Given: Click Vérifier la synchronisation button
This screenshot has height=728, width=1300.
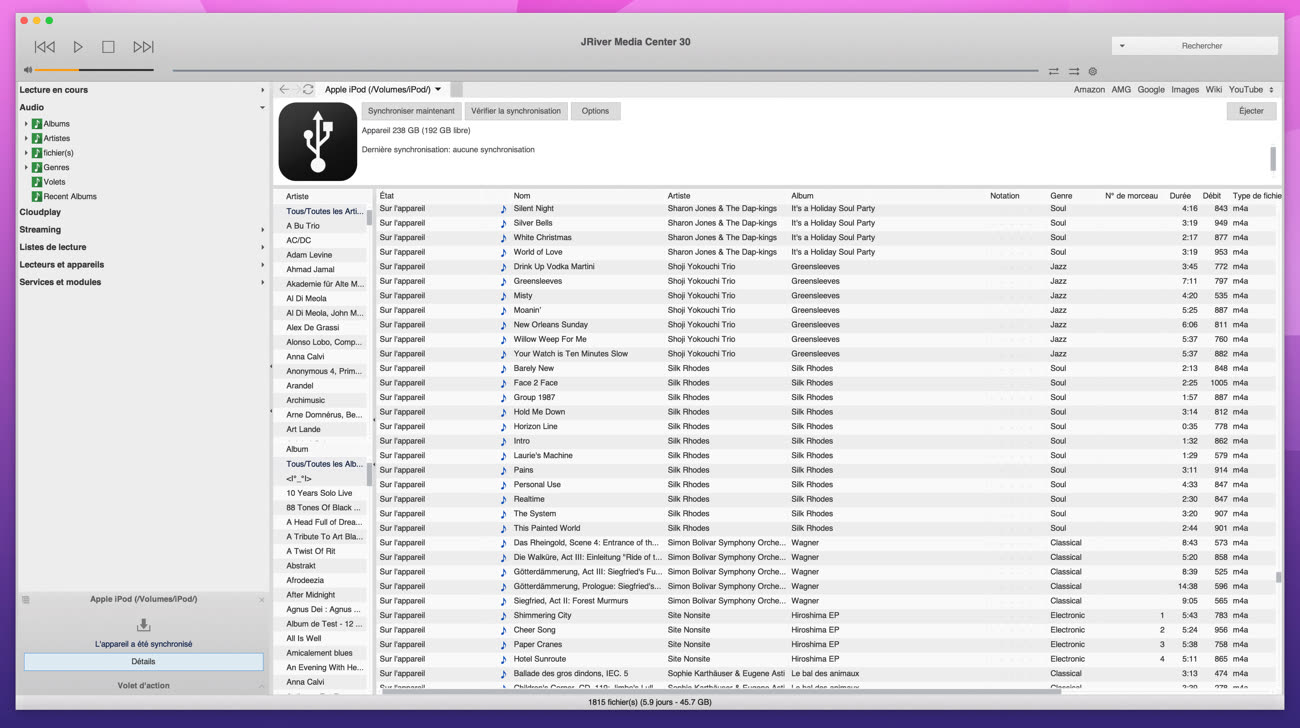Looking at the screenshot, I should point(516,111).
